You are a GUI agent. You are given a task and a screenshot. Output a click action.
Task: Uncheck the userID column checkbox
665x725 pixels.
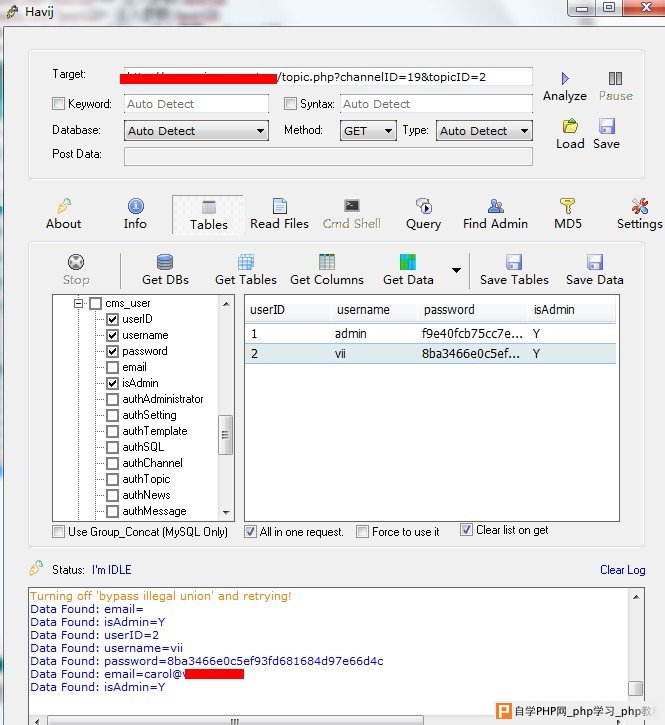pyautogui.click(x=112, y=319)
